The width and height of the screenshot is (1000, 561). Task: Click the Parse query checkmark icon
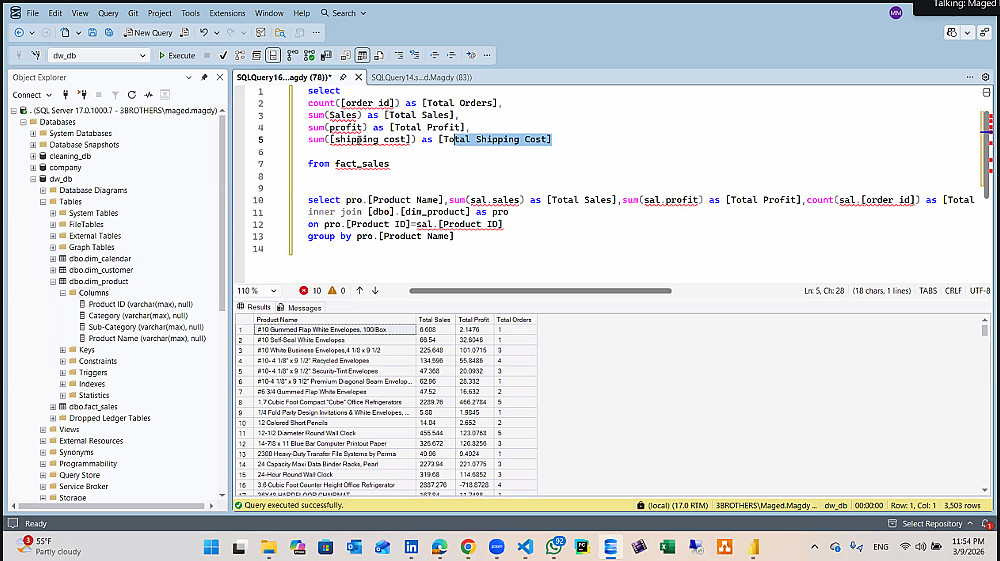tap(224, 56)
